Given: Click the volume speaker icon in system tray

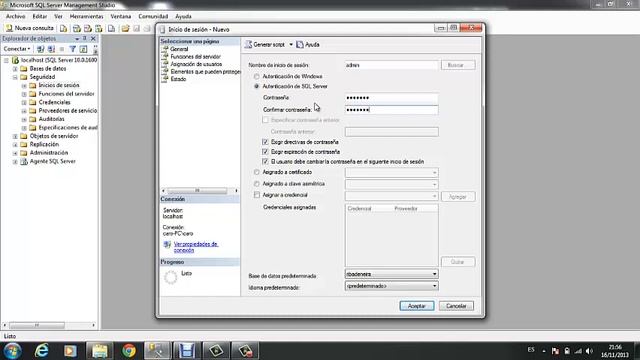Looking at the screenshot, I should pos(589,351).
